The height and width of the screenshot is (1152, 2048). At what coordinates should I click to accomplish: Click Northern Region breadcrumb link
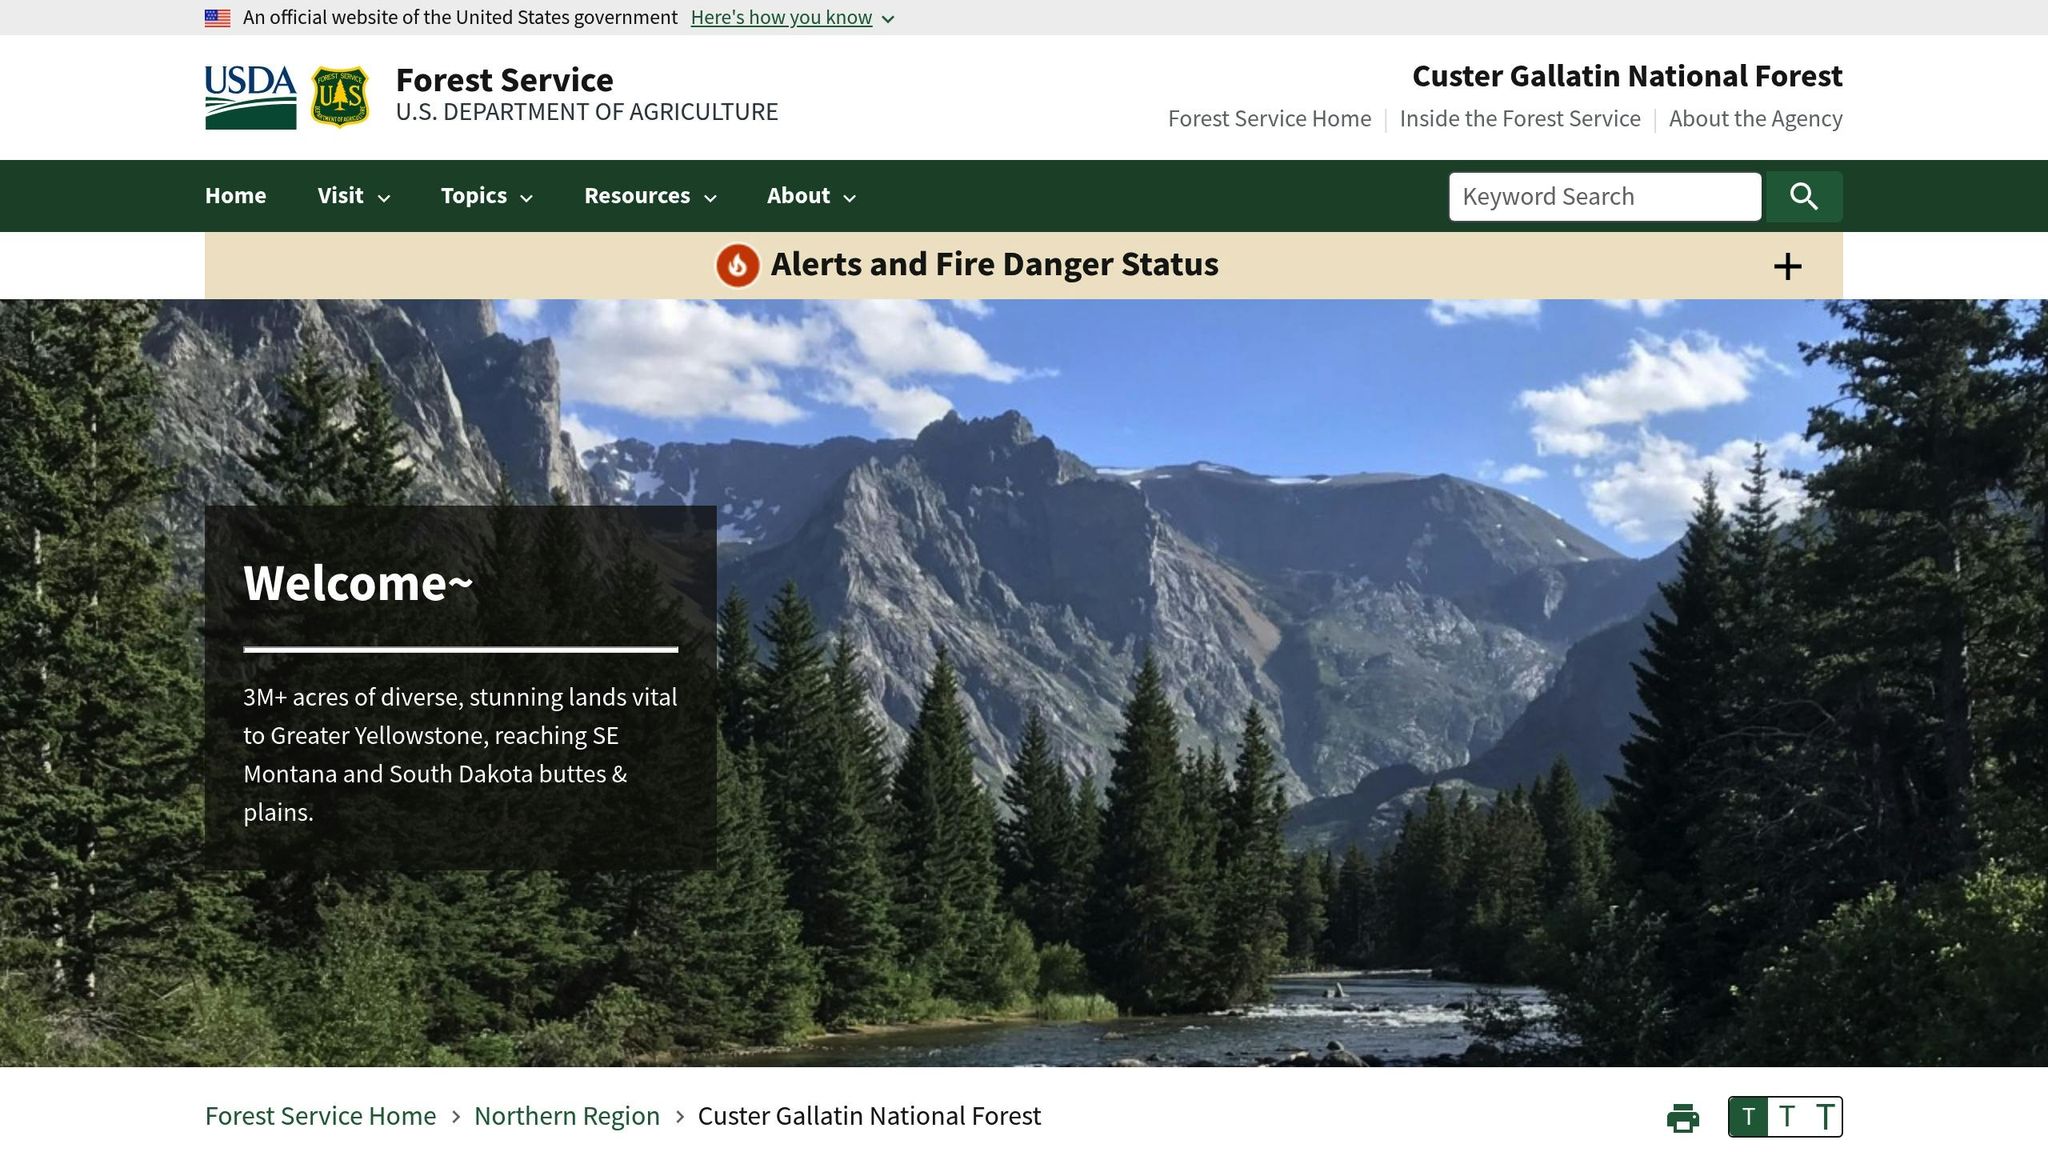[x=567, y=1116]
